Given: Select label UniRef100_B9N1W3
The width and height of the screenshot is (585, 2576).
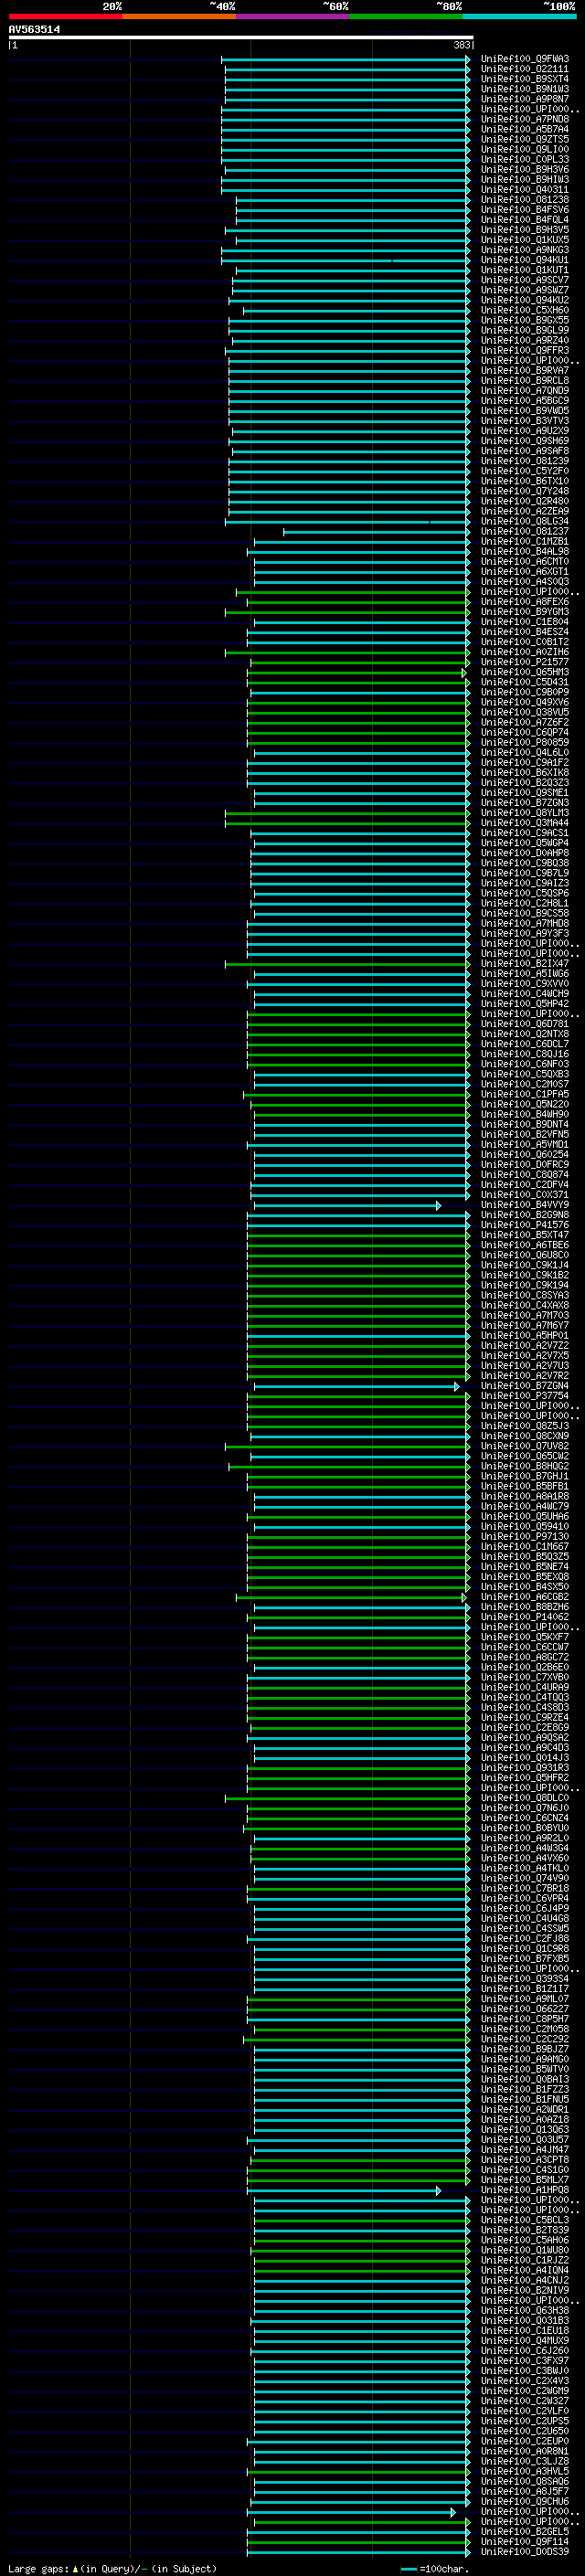Looking at the screenshot, I should 525,89.
